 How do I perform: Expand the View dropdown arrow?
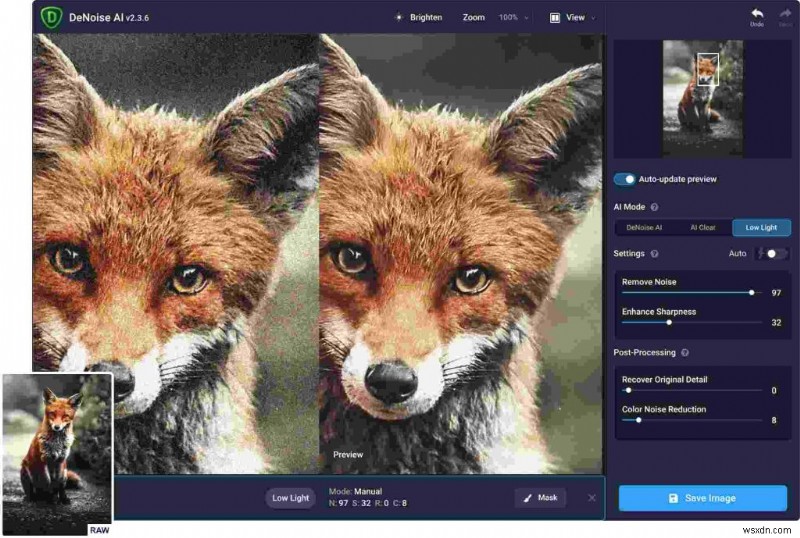tap(593, 18)
